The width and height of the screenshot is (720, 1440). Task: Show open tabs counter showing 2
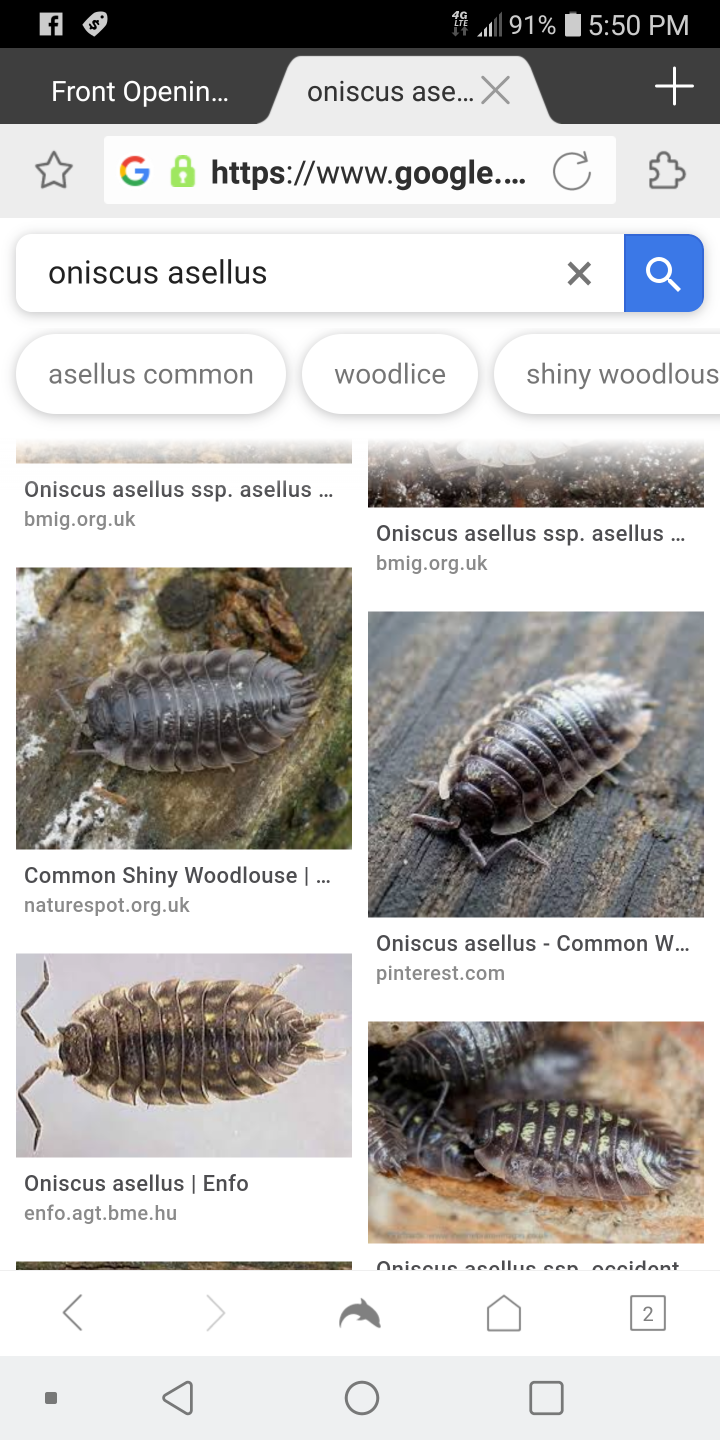click(648, 1313)
